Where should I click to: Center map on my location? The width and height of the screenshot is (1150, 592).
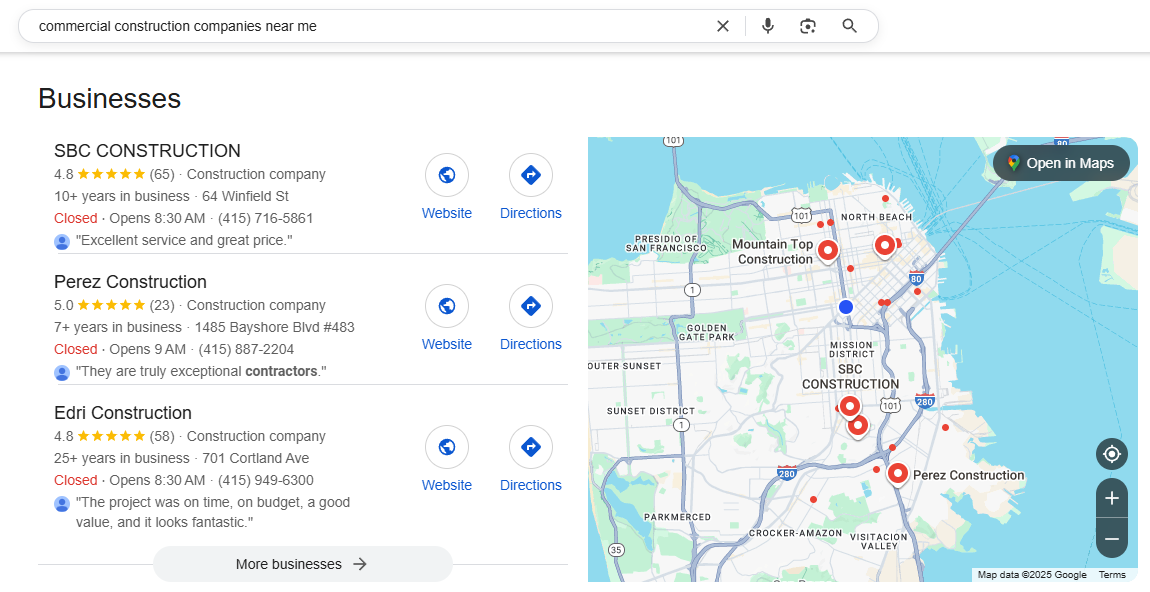pyautogui.click(x=1111, y=454)
